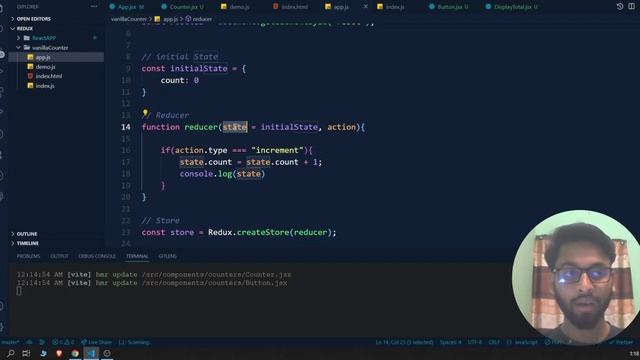Open the Brave browser taskbar icon
640x360 pixels.
click(59, 353)
